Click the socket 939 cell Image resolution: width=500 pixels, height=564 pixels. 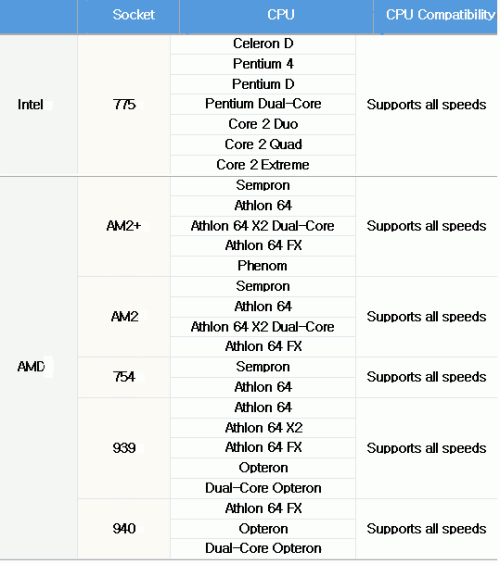pos(124,448)
